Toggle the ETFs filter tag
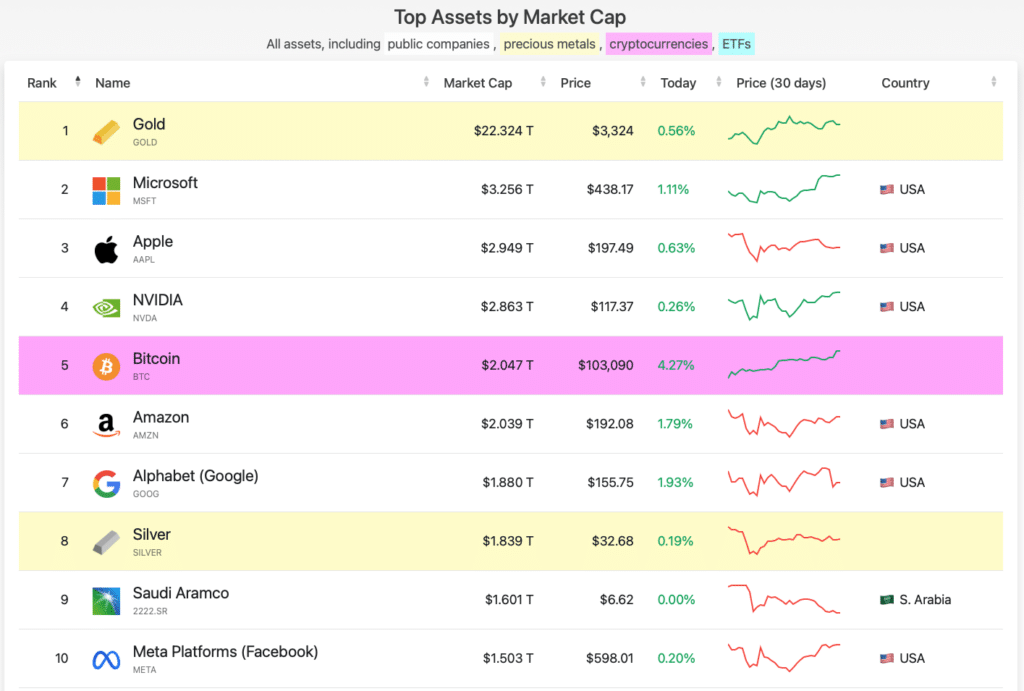The image size is (1024, 691). click(x=736, y=44)
